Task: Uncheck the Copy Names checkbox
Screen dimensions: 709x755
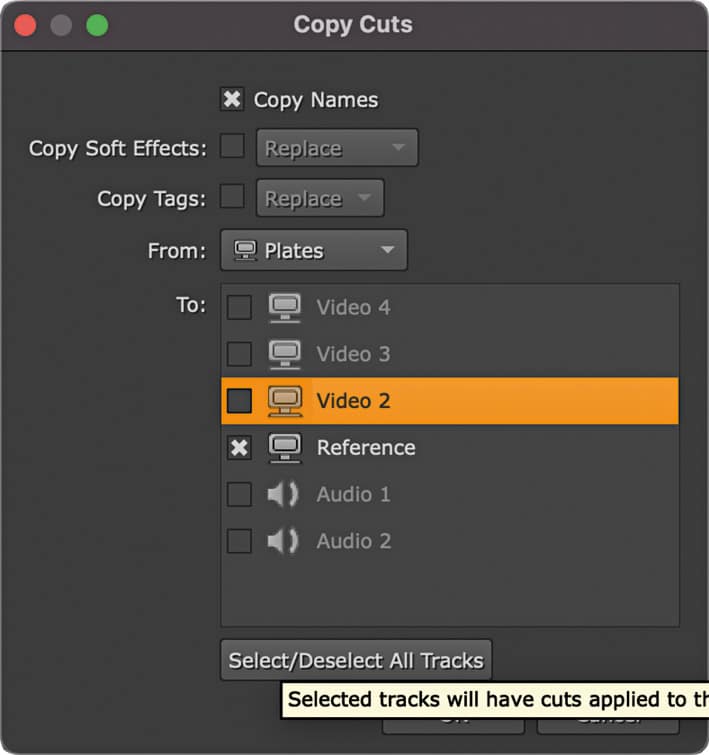Action: (232, 99)
